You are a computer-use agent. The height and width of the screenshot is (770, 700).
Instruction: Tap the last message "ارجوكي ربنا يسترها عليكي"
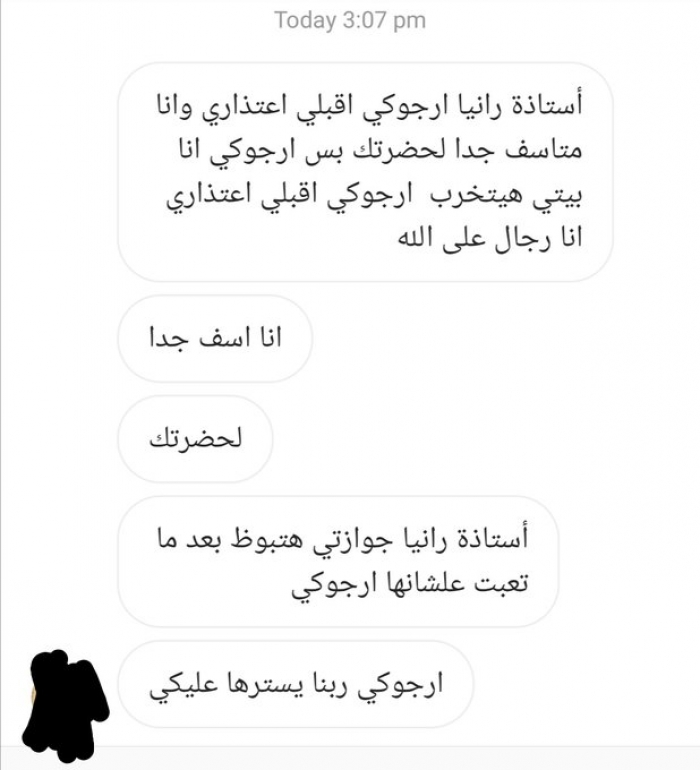pos(296,684)
